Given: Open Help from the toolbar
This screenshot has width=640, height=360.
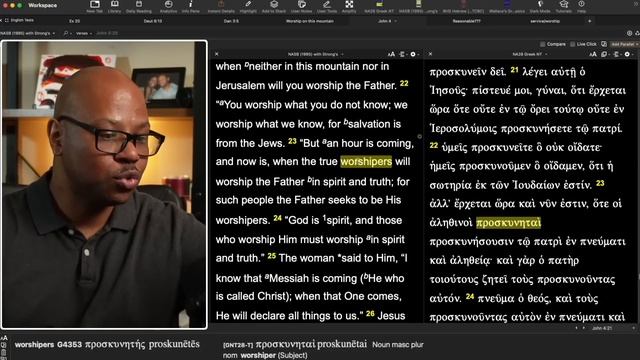Looking at the screenshot, I should coord(581,7).
